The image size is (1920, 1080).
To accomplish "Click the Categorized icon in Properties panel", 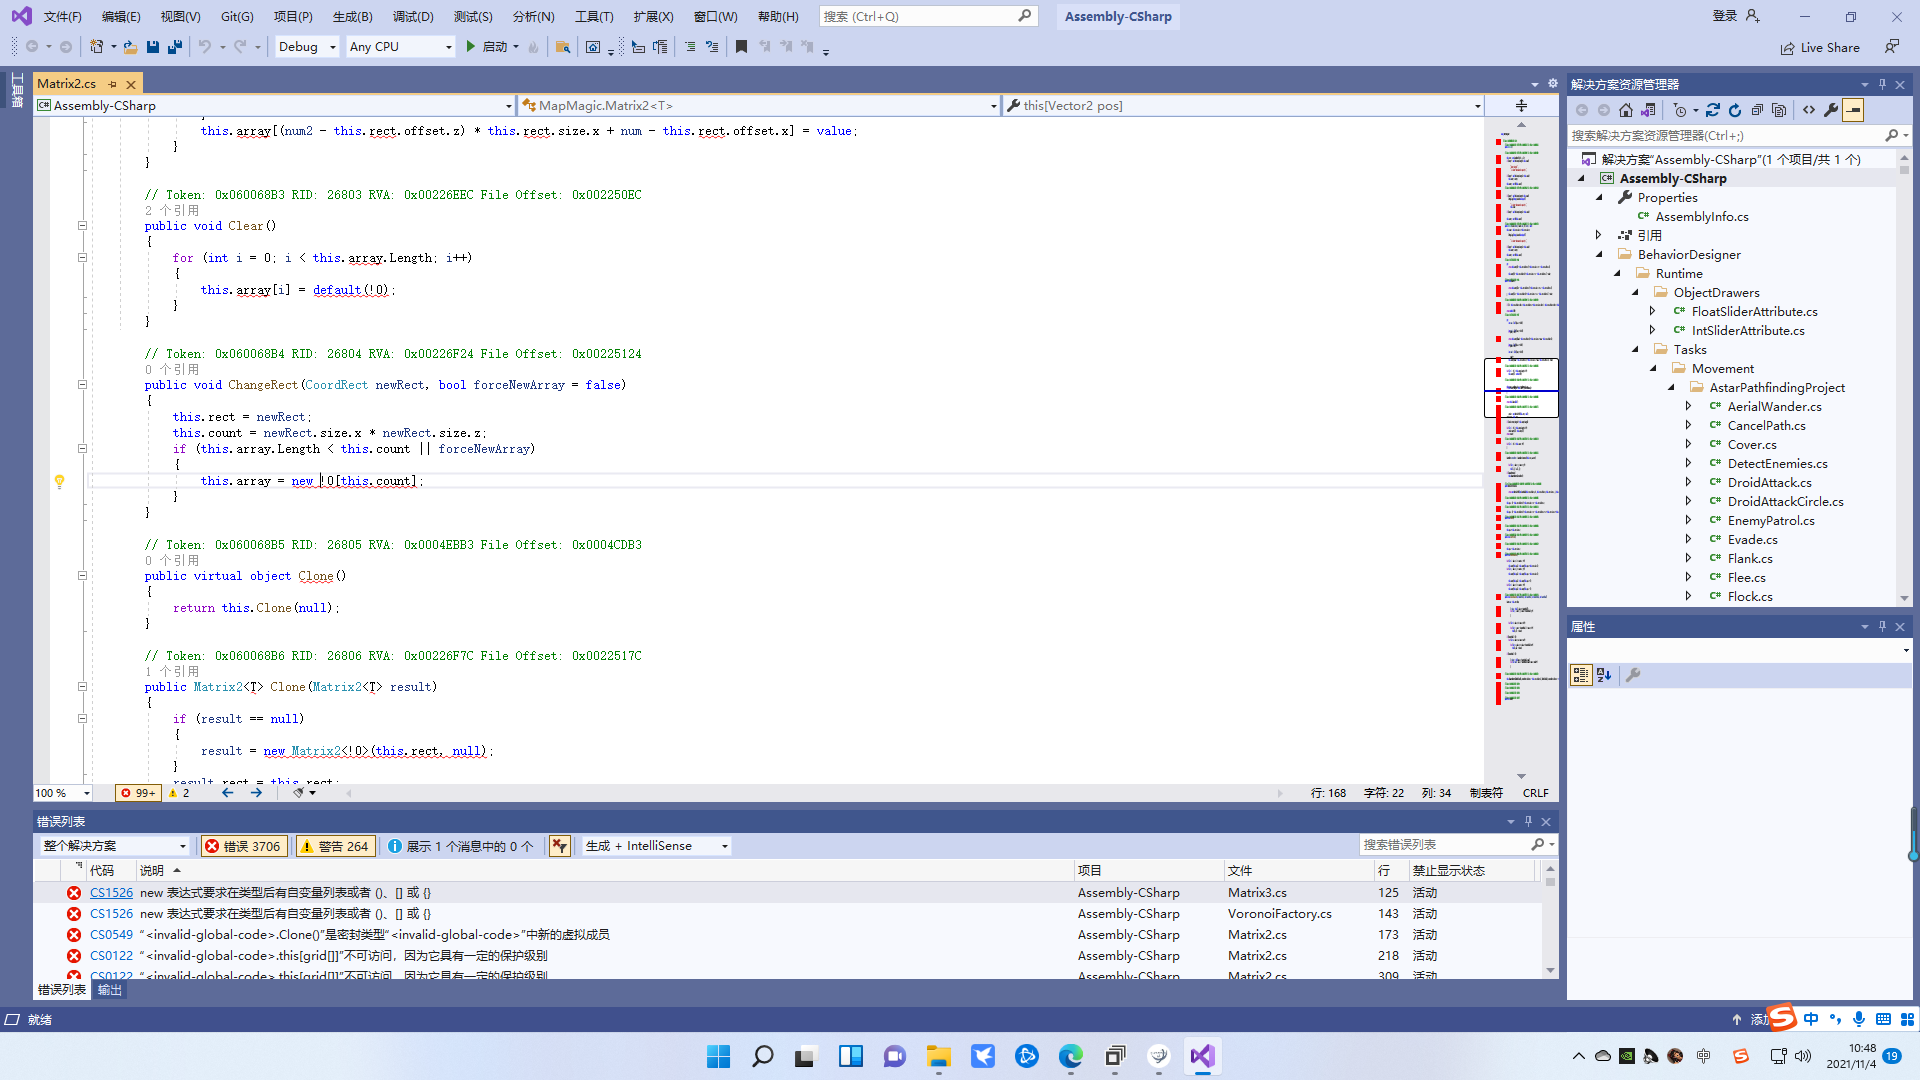I will tap(1581, 676).
